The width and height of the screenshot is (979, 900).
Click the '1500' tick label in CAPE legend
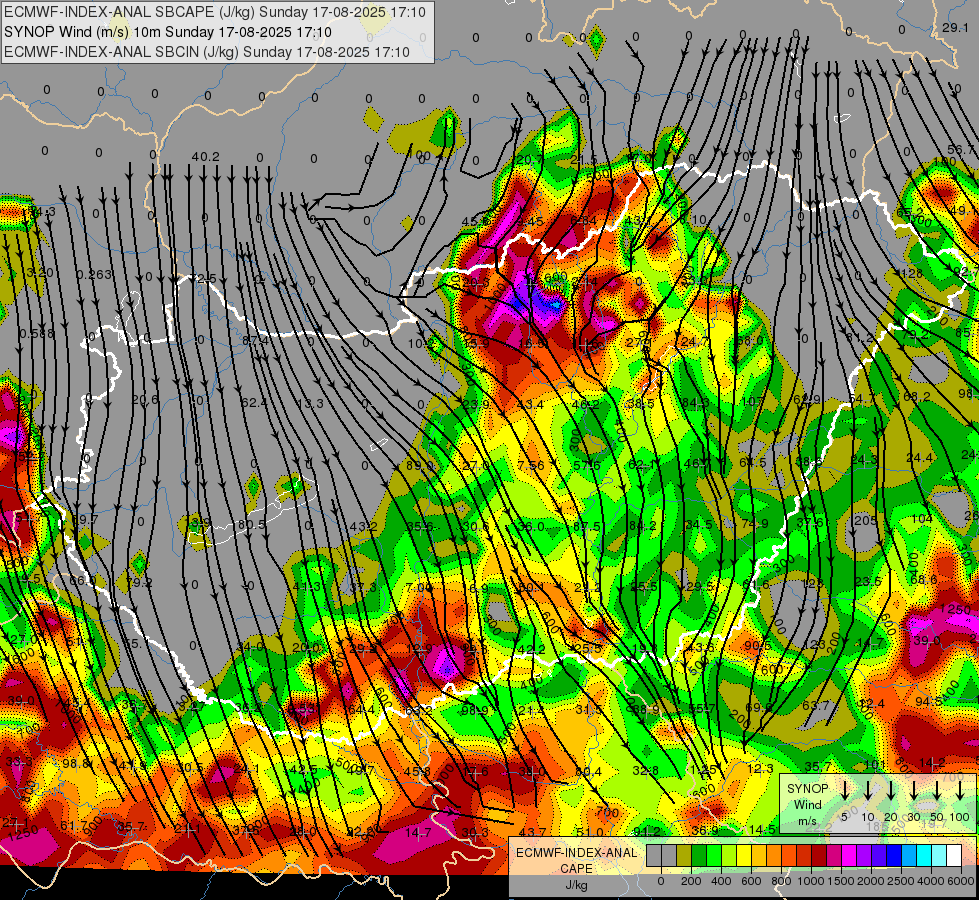tap(841, 881)
